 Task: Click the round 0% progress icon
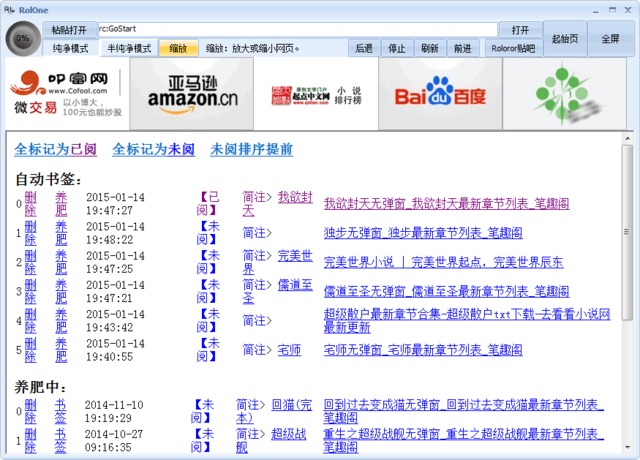(x=22, y=39)
